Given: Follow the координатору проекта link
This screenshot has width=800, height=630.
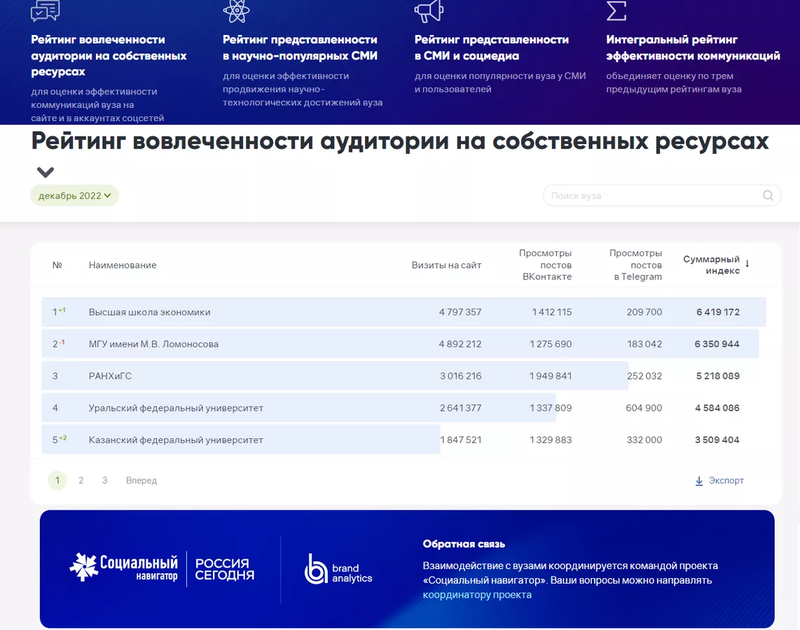Looking at the screenshot, I should pos(477,595).
